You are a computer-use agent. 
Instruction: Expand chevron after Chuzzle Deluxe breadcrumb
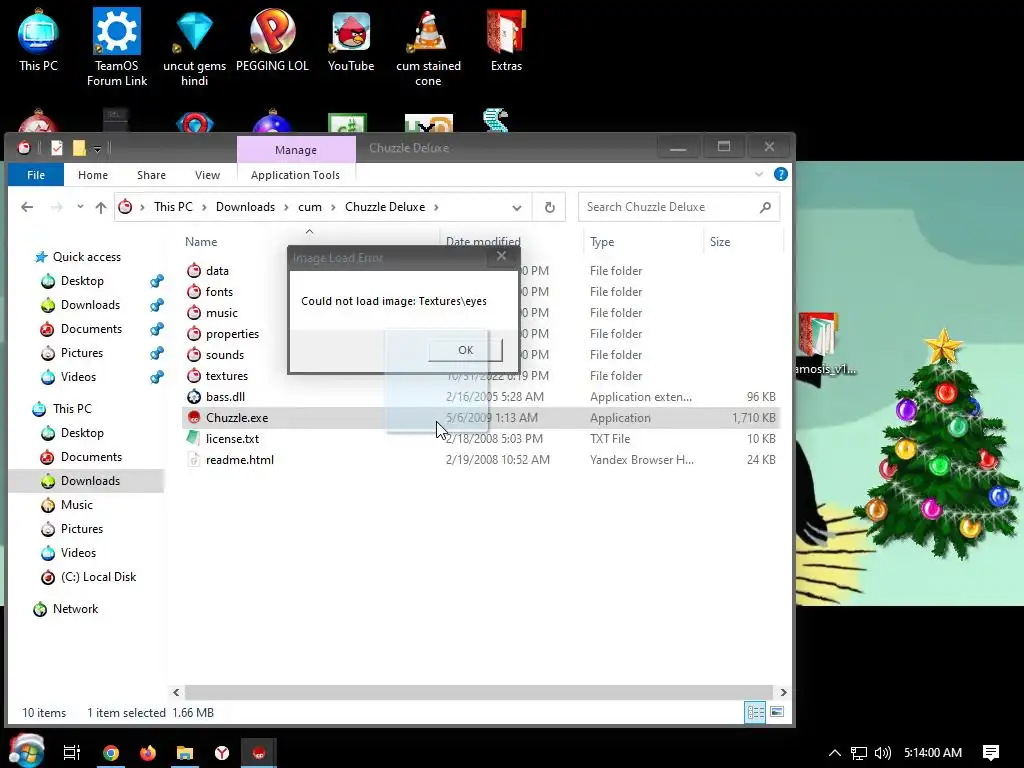(x=436, y=208)
